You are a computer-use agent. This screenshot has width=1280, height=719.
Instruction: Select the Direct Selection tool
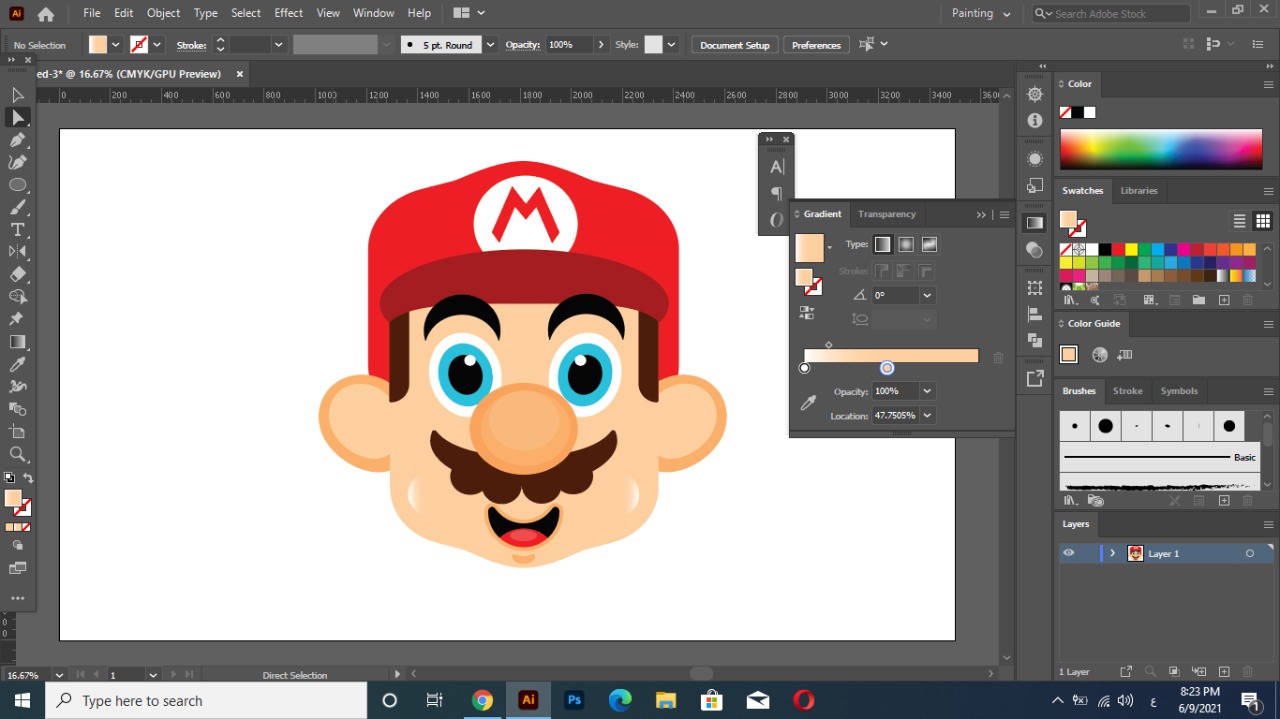pos(17,118)
